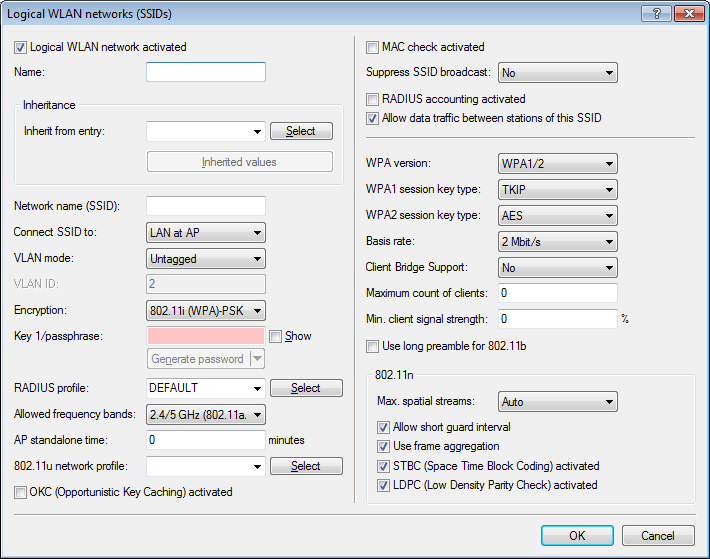Screen dimensions: 710x559
Task: Click Select next to Inherit from entry
Action: 300,131
